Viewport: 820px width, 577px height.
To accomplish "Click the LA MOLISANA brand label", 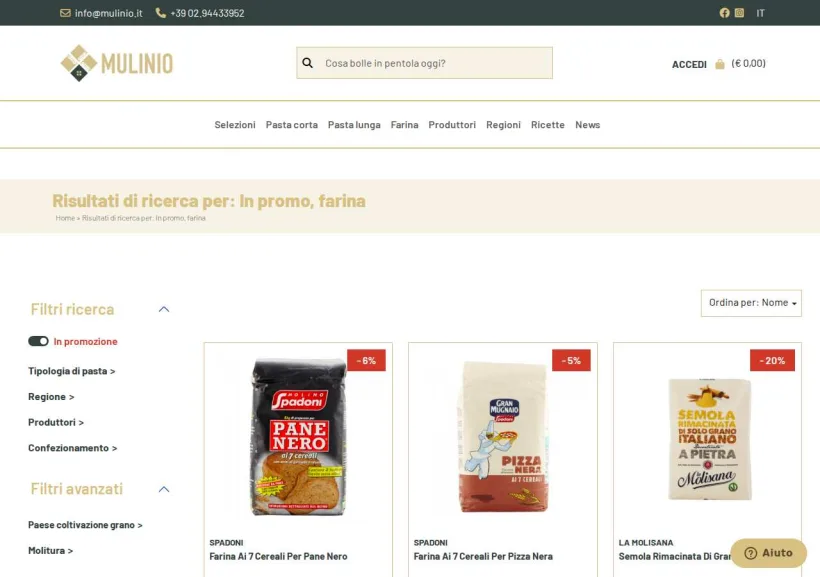I will (646, 543).
